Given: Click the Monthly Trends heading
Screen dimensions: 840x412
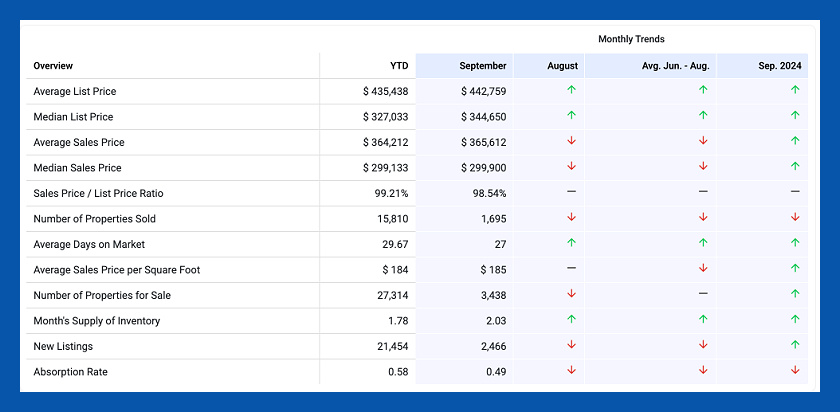Looking at the screenshot, I should click(x=631, y=39).
